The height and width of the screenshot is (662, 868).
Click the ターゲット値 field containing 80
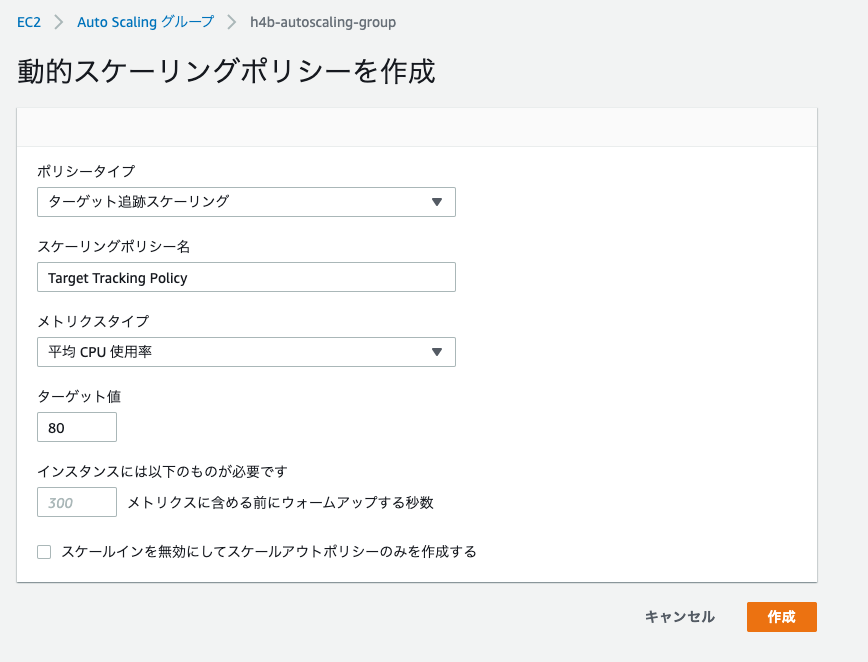[77, 427]
